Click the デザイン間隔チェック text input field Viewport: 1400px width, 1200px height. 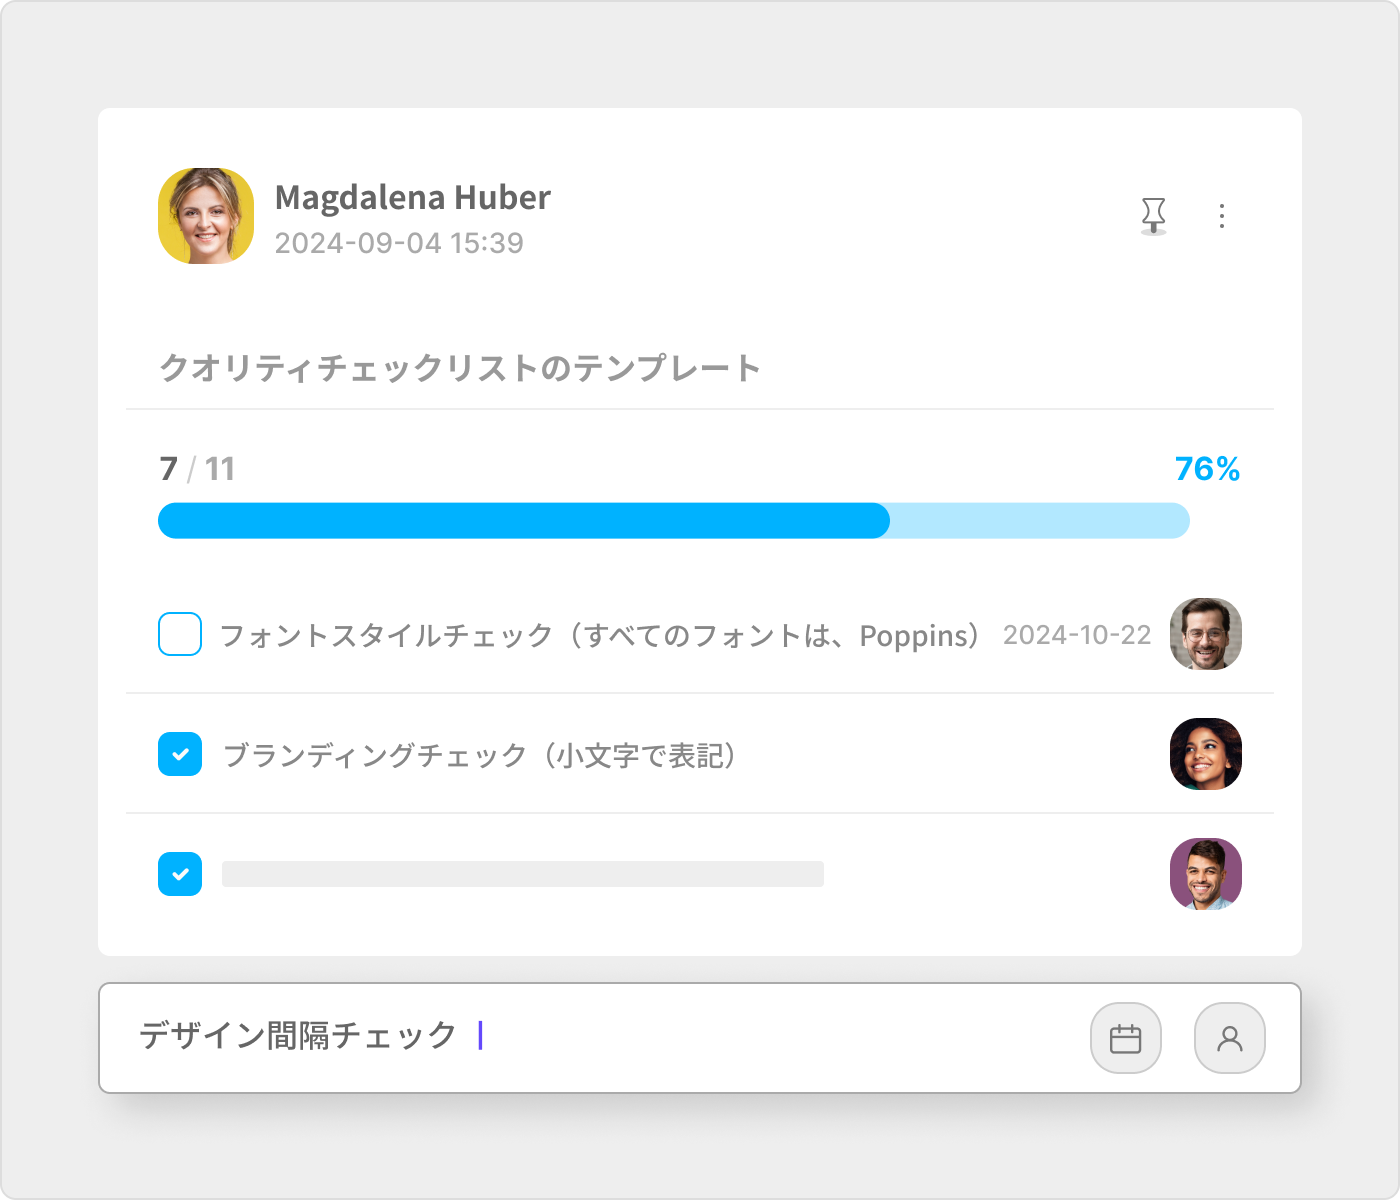(600, 1037)
